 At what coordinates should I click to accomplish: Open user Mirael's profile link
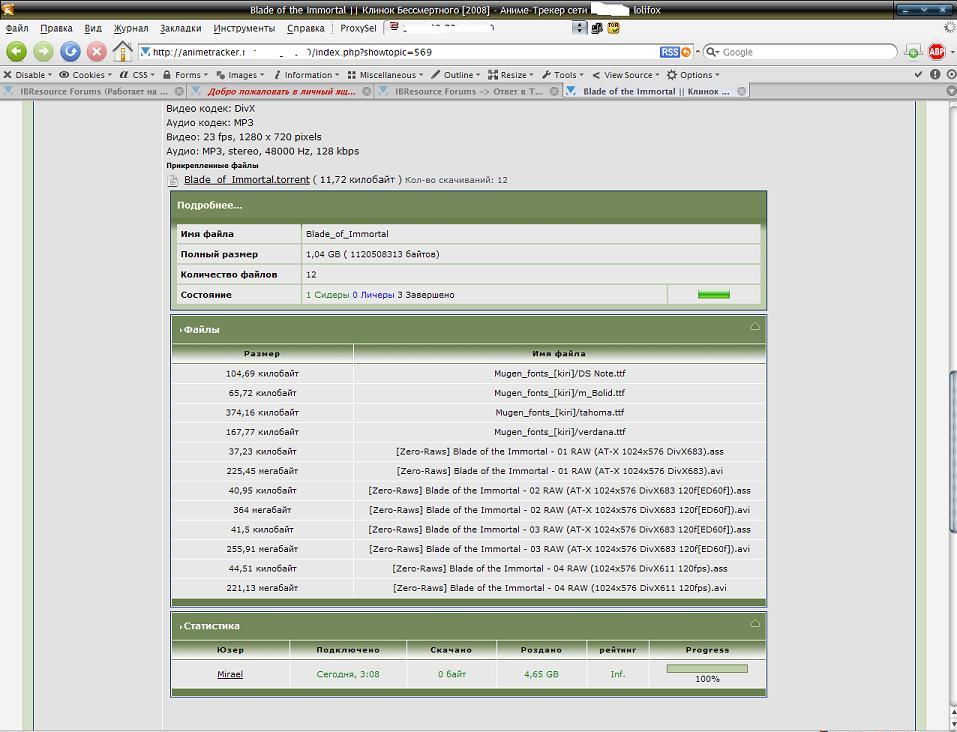pos(230,674)
